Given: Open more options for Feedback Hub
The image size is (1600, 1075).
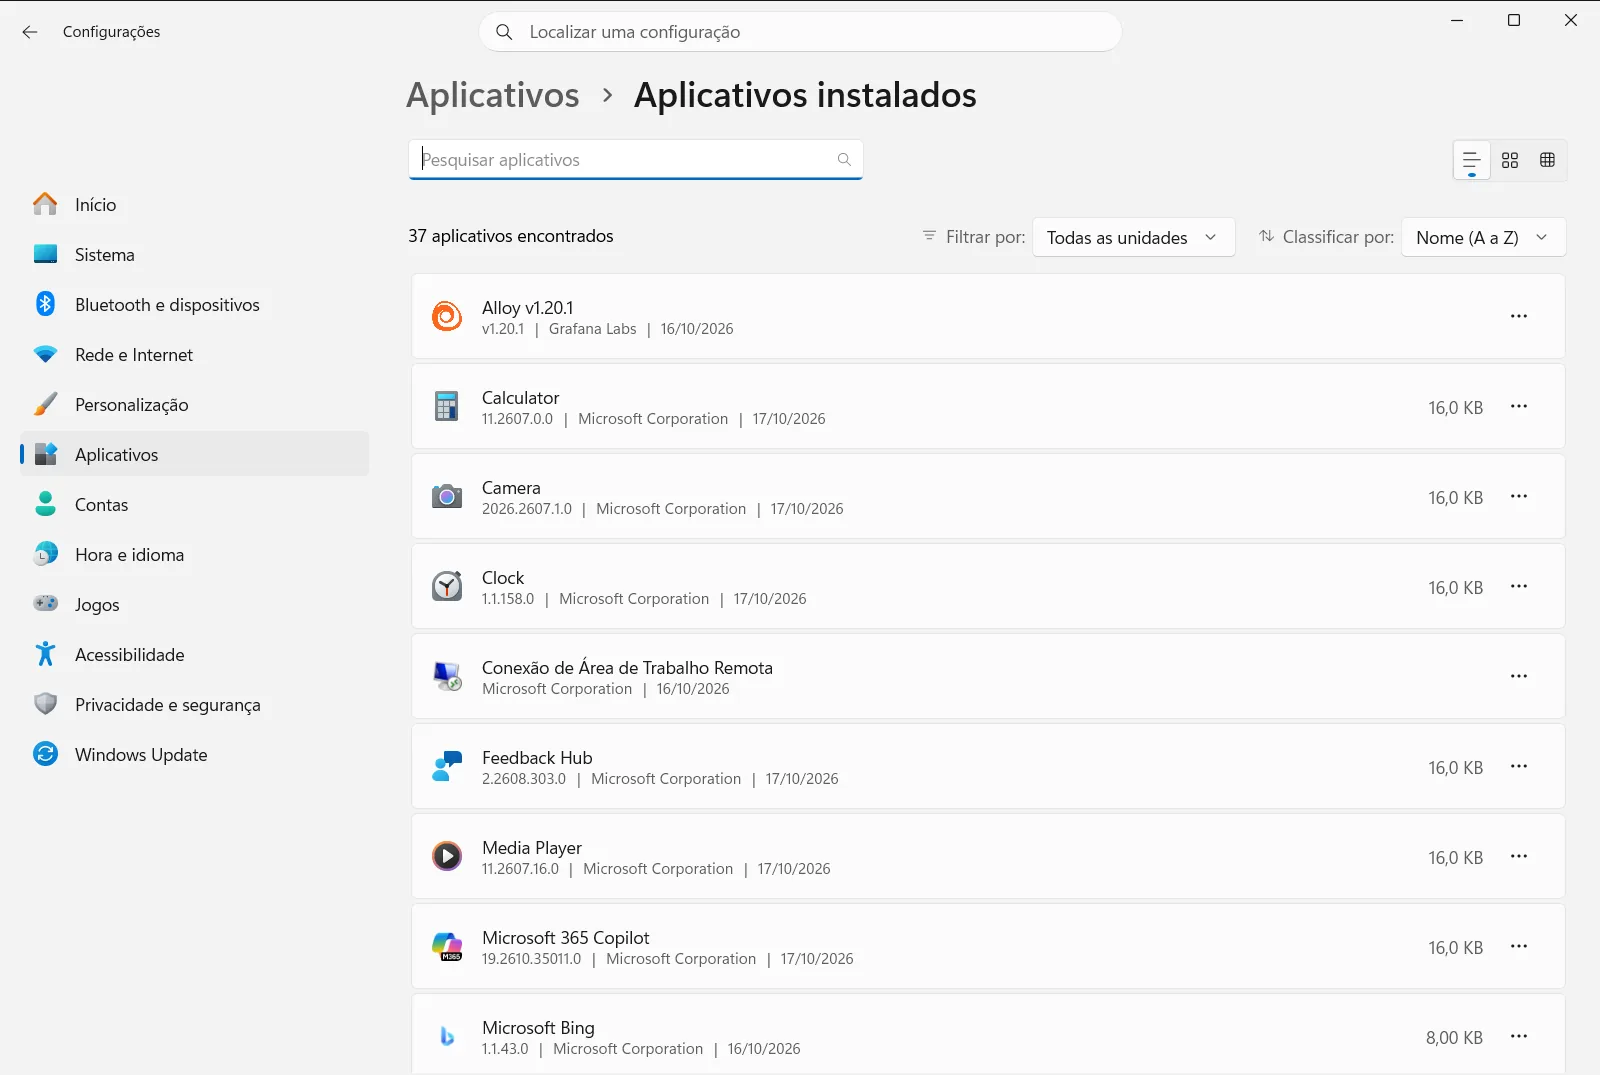Looking at the screenshot, I should tap(1519, 766).
